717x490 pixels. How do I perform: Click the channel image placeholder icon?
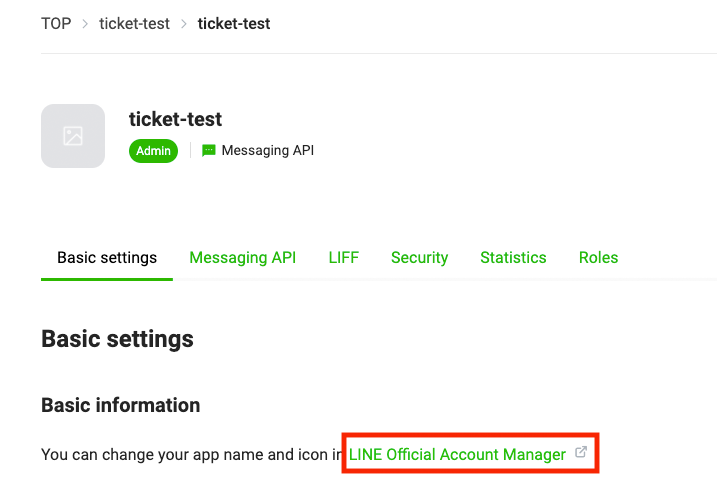[73, 136]
